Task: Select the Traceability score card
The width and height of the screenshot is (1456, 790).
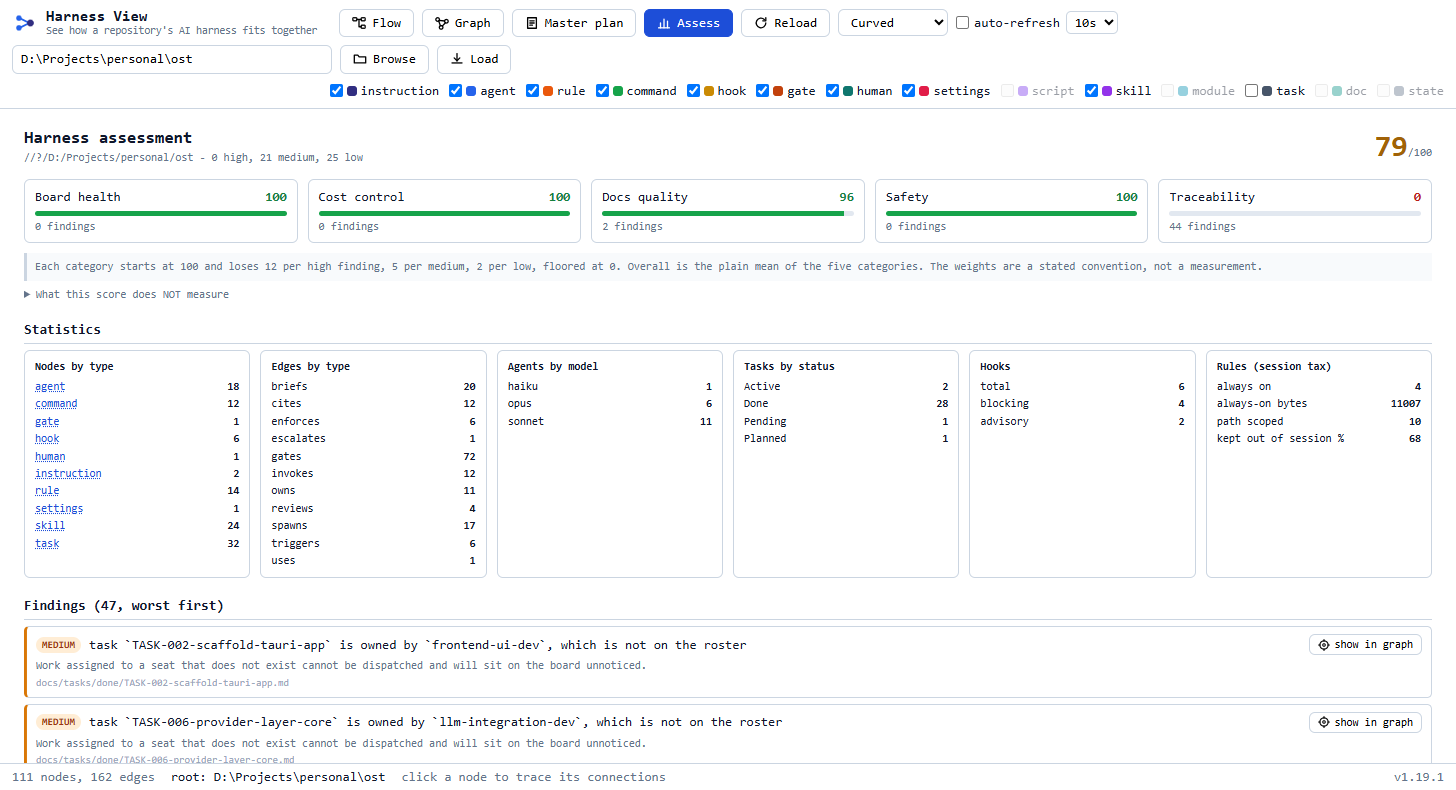Action: (1295, 211)
